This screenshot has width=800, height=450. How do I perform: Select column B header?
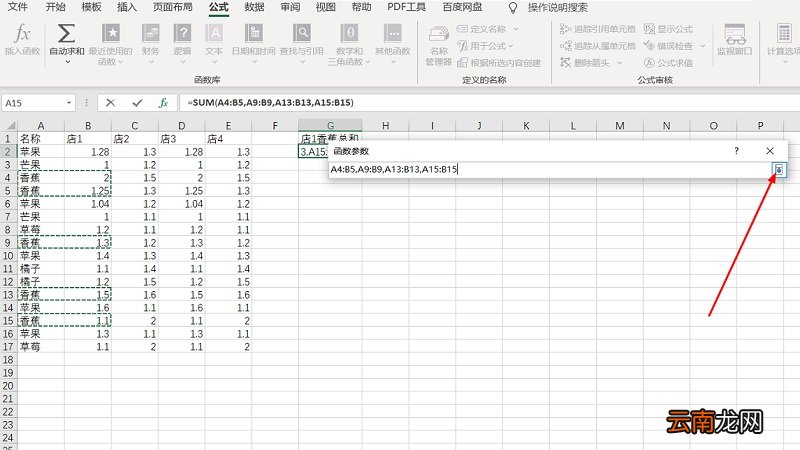(88, 126)
